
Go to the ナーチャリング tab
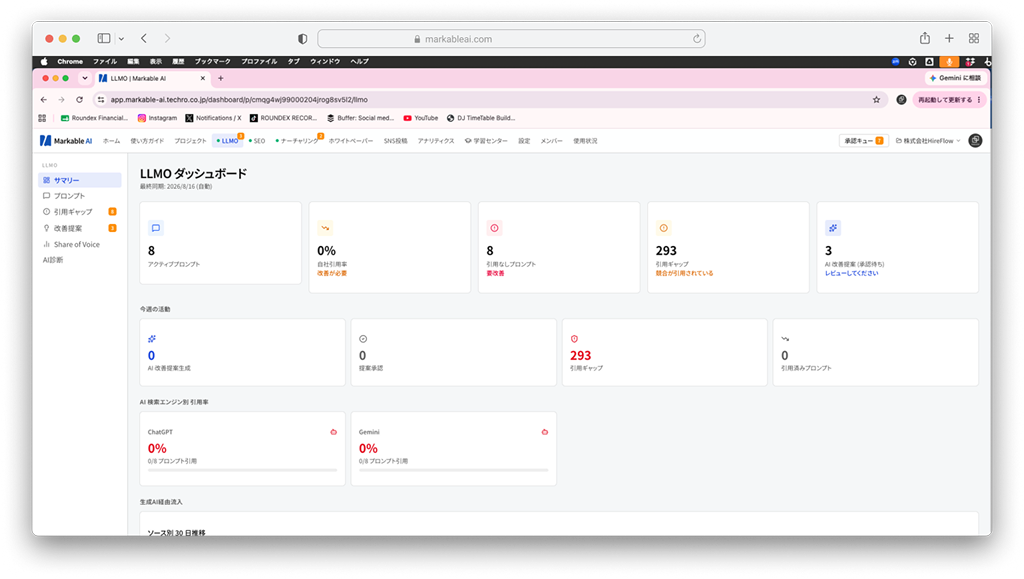(x=298, y=141)
